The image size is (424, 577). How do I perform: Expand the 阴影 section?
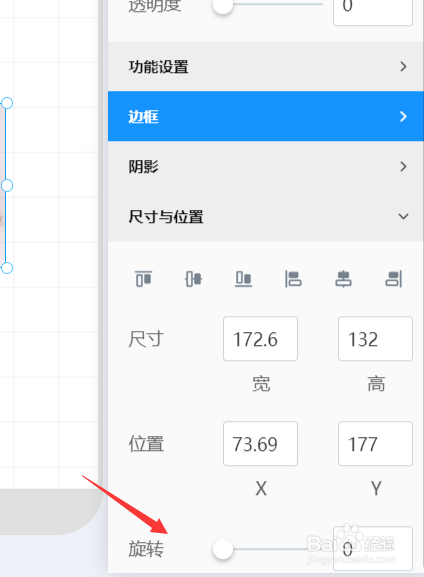point(266,166)
